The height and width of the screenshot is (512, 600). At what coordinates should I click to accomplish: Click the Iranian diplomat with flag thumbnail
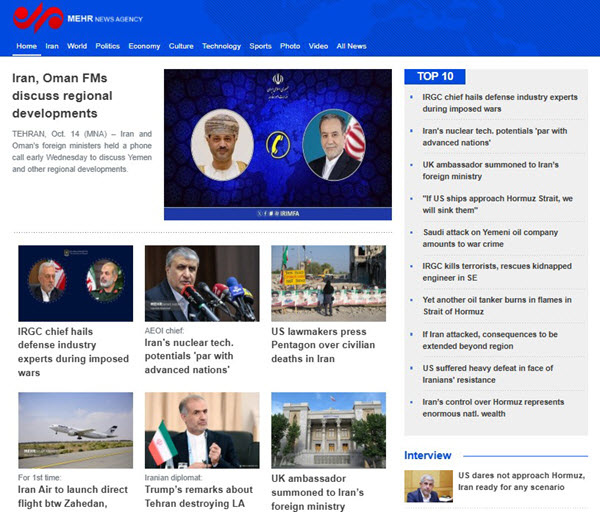pyautogui.click(x=202, y=430)
